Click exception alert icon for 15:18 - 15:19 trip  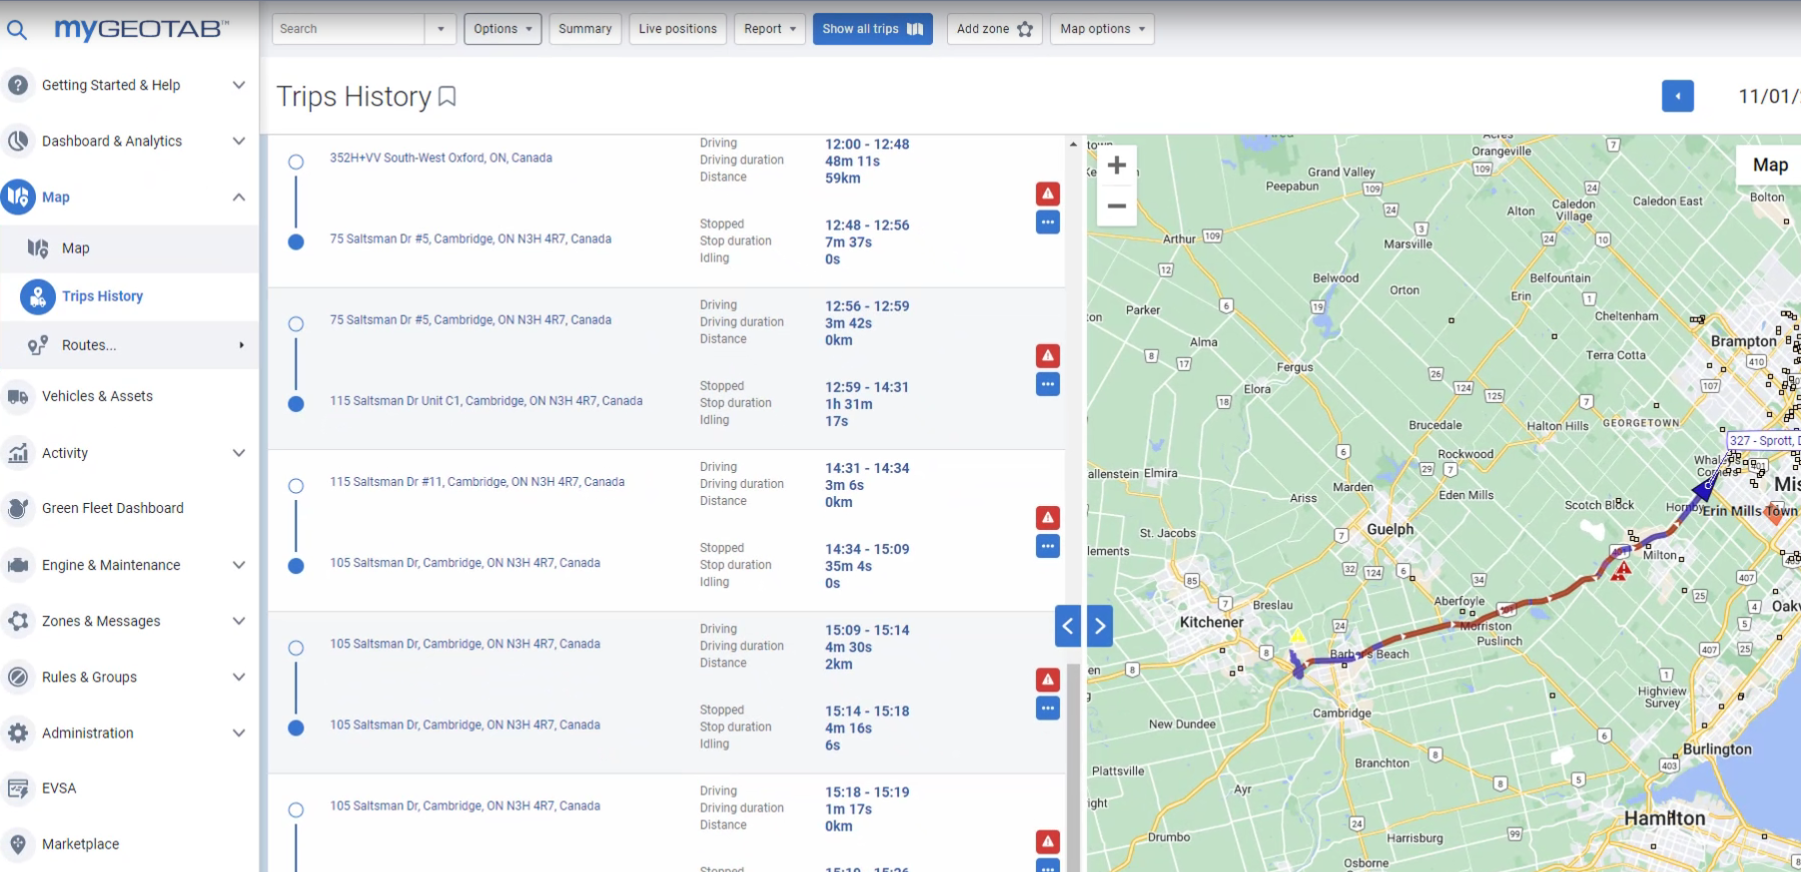pyautogui.click(x=1047, y=842)
